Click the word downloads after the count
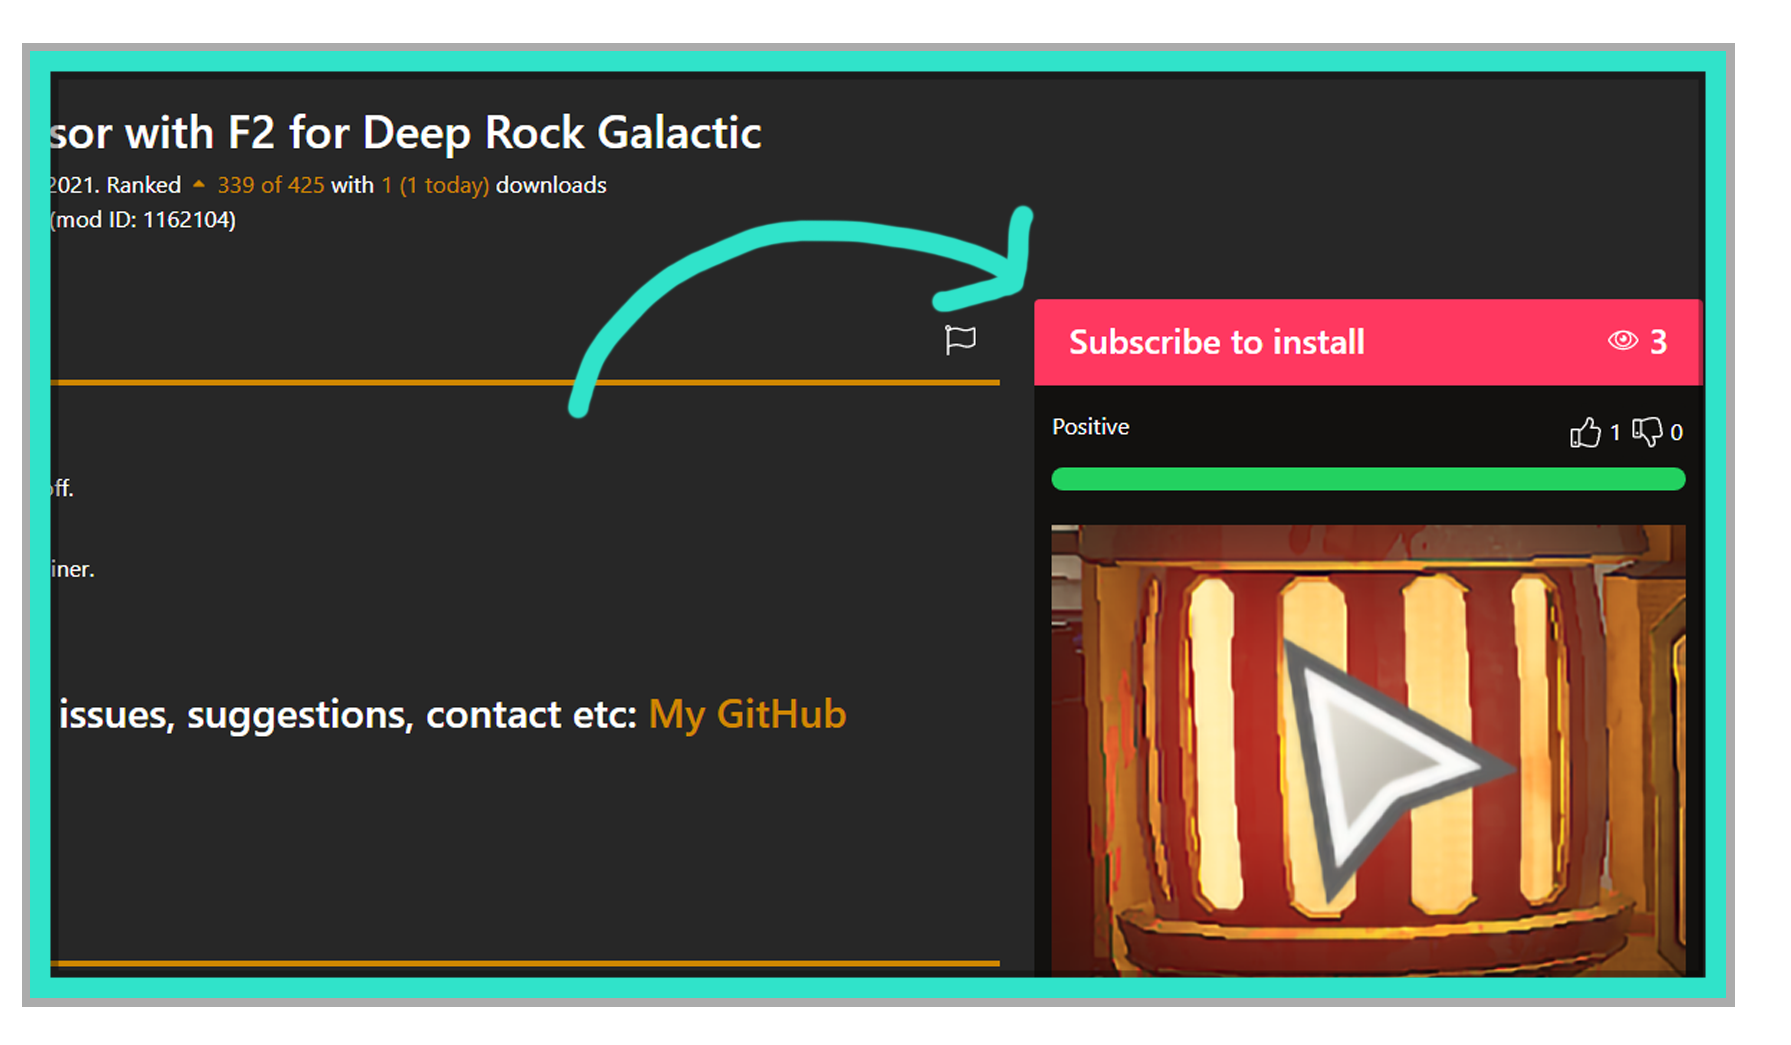 551,185
